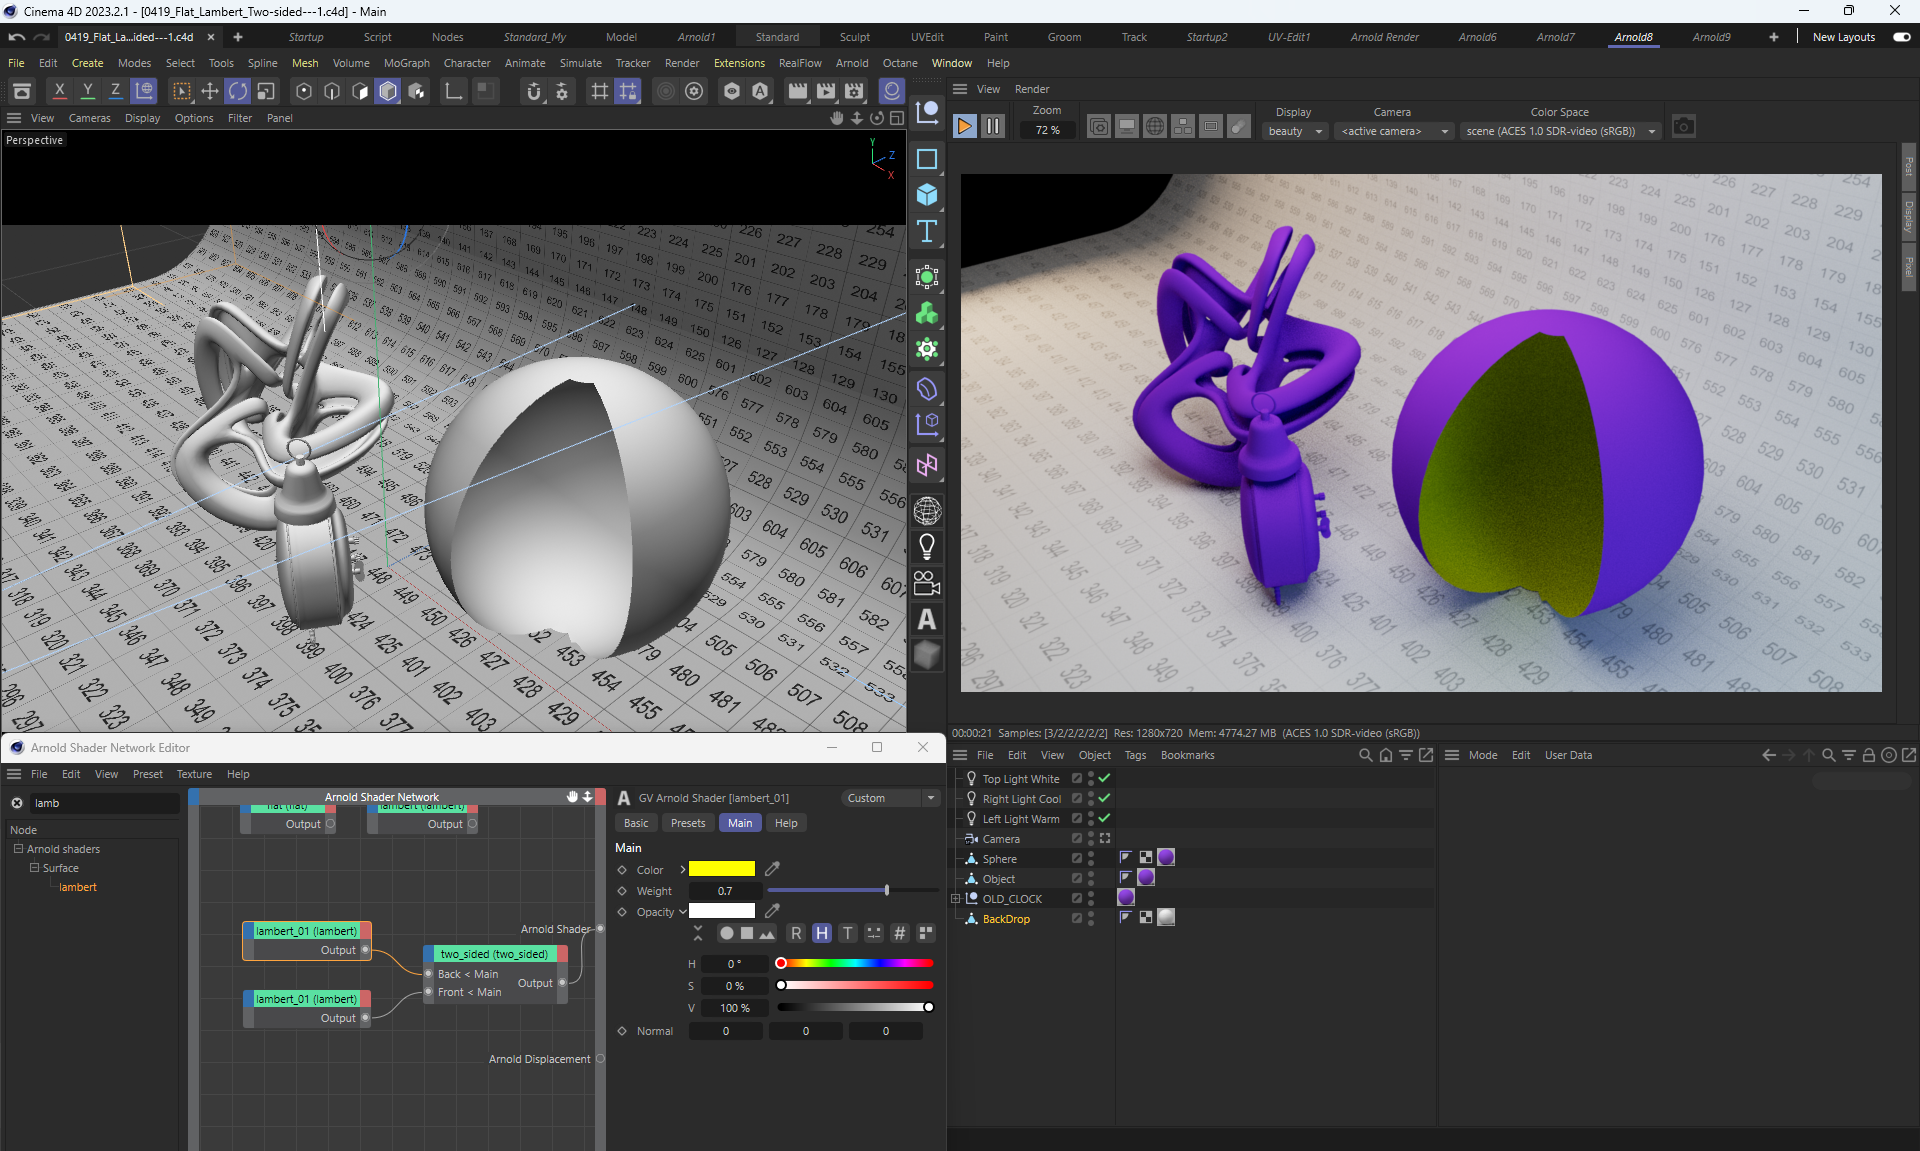Image resolution: width=1920 pixels, height=1151 pixels.
Task: Click the Light bulb object icon
Action: click(927, 546)
